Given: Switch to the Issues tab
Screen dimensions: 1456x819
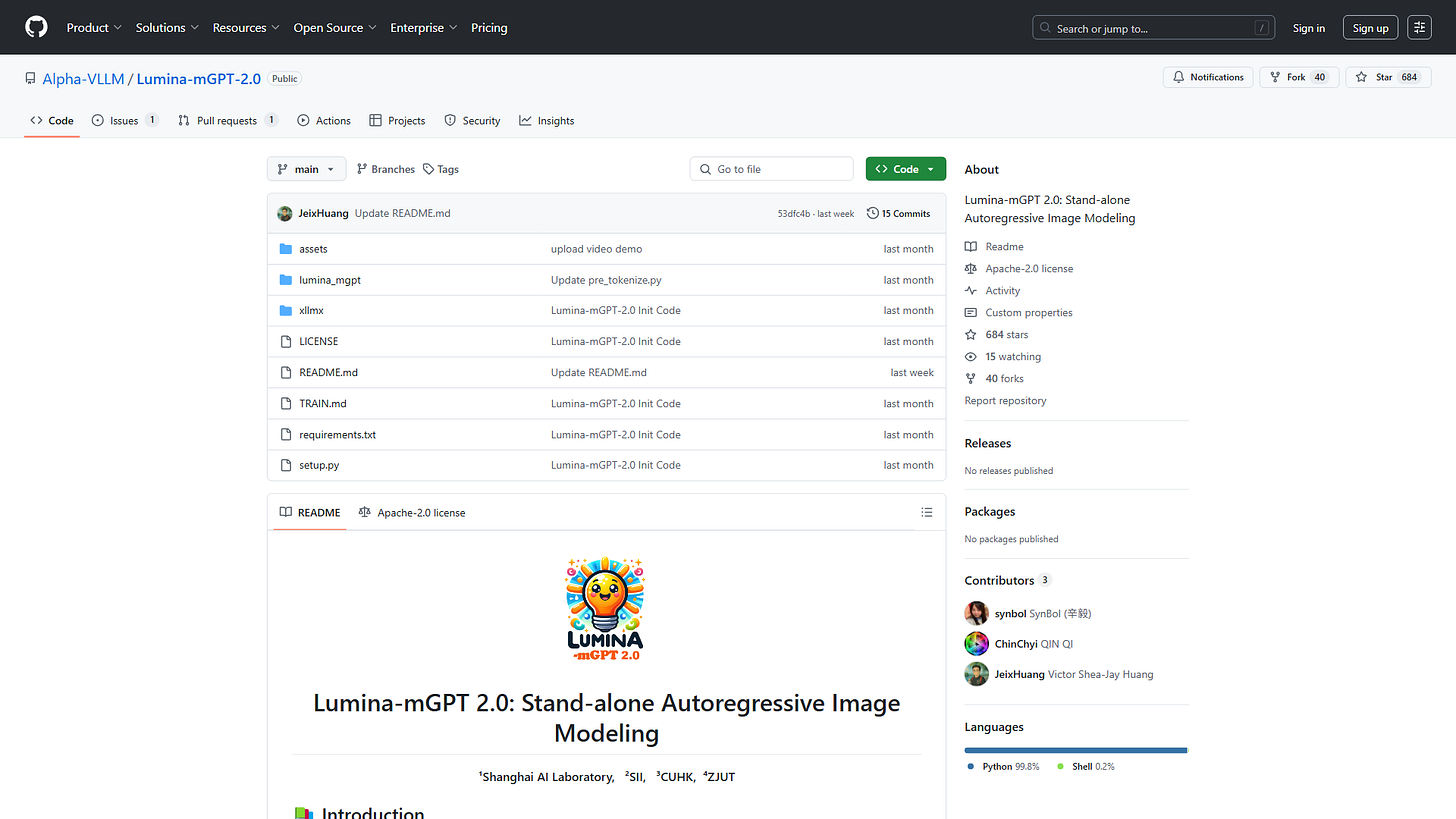Looking at the screenshot, I should (125, 120).
